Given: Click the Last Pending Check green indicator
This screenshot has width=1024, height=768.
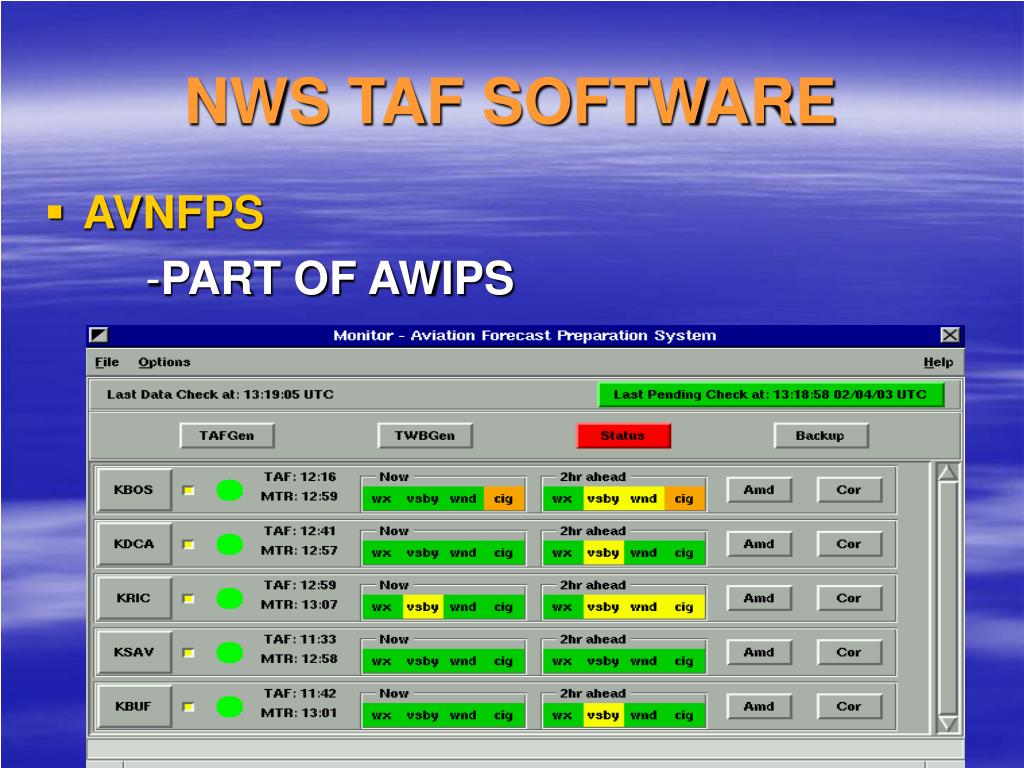Looking at the screenshot, I should (771, 394).
